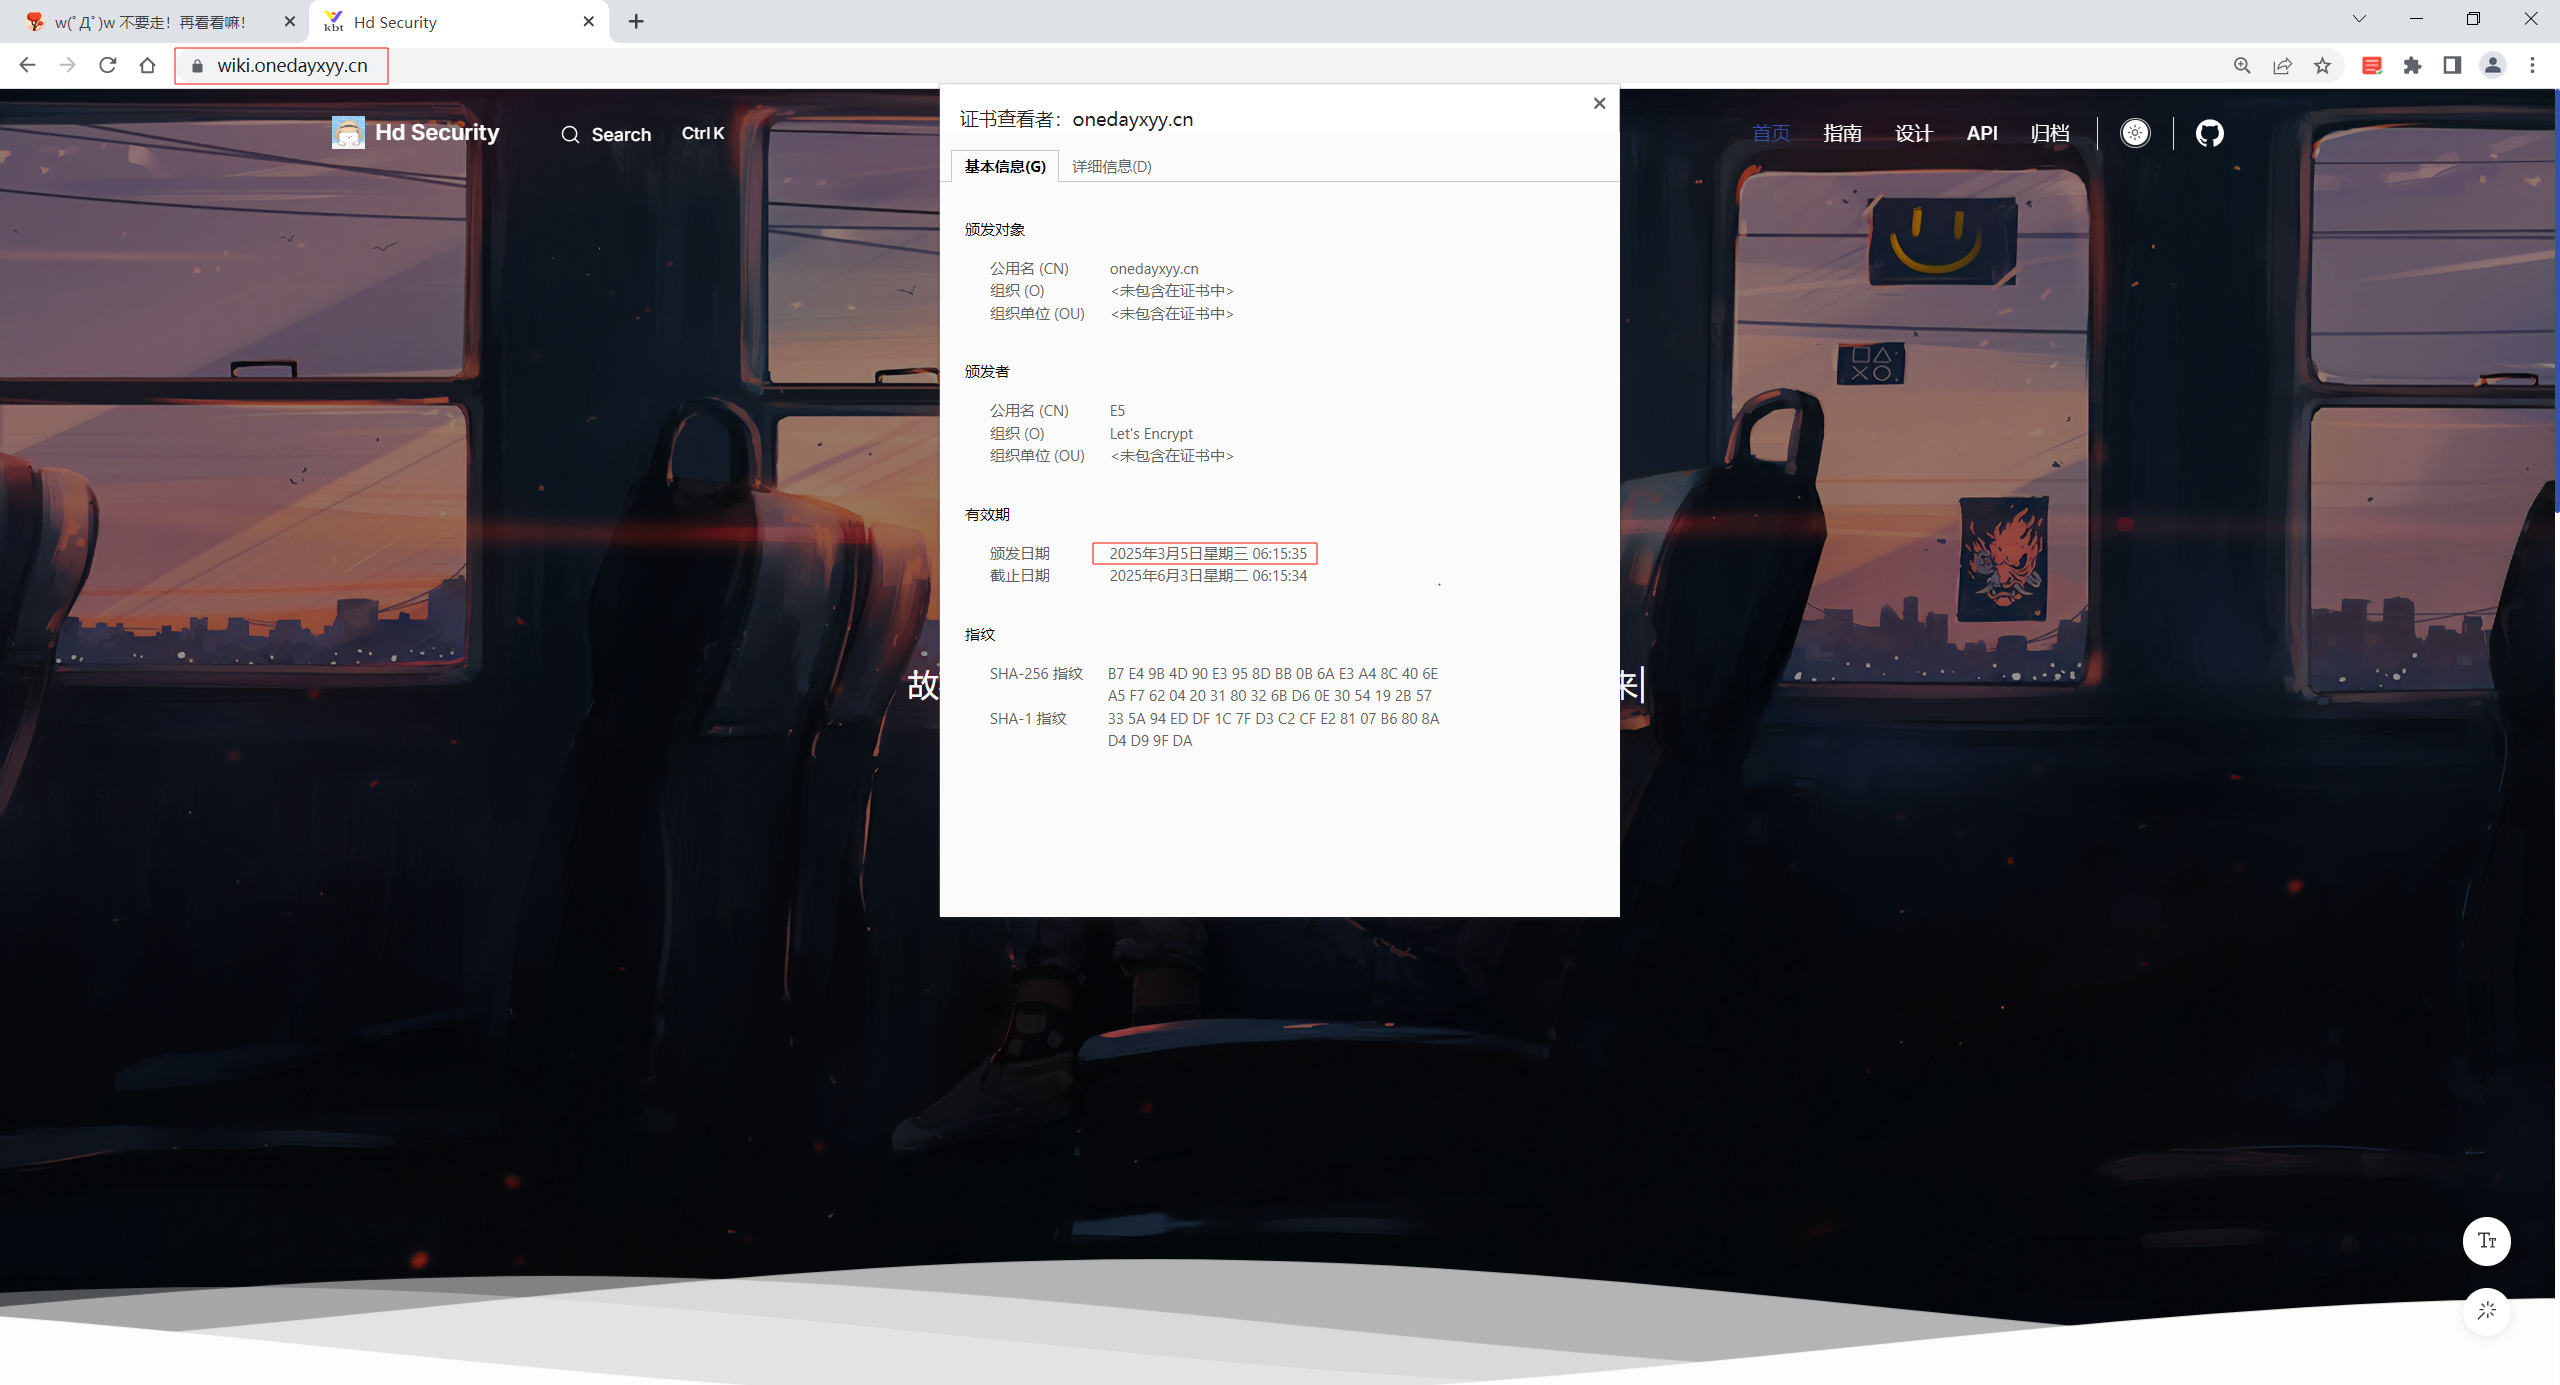Restore down the browser window

coord(2473,19)
